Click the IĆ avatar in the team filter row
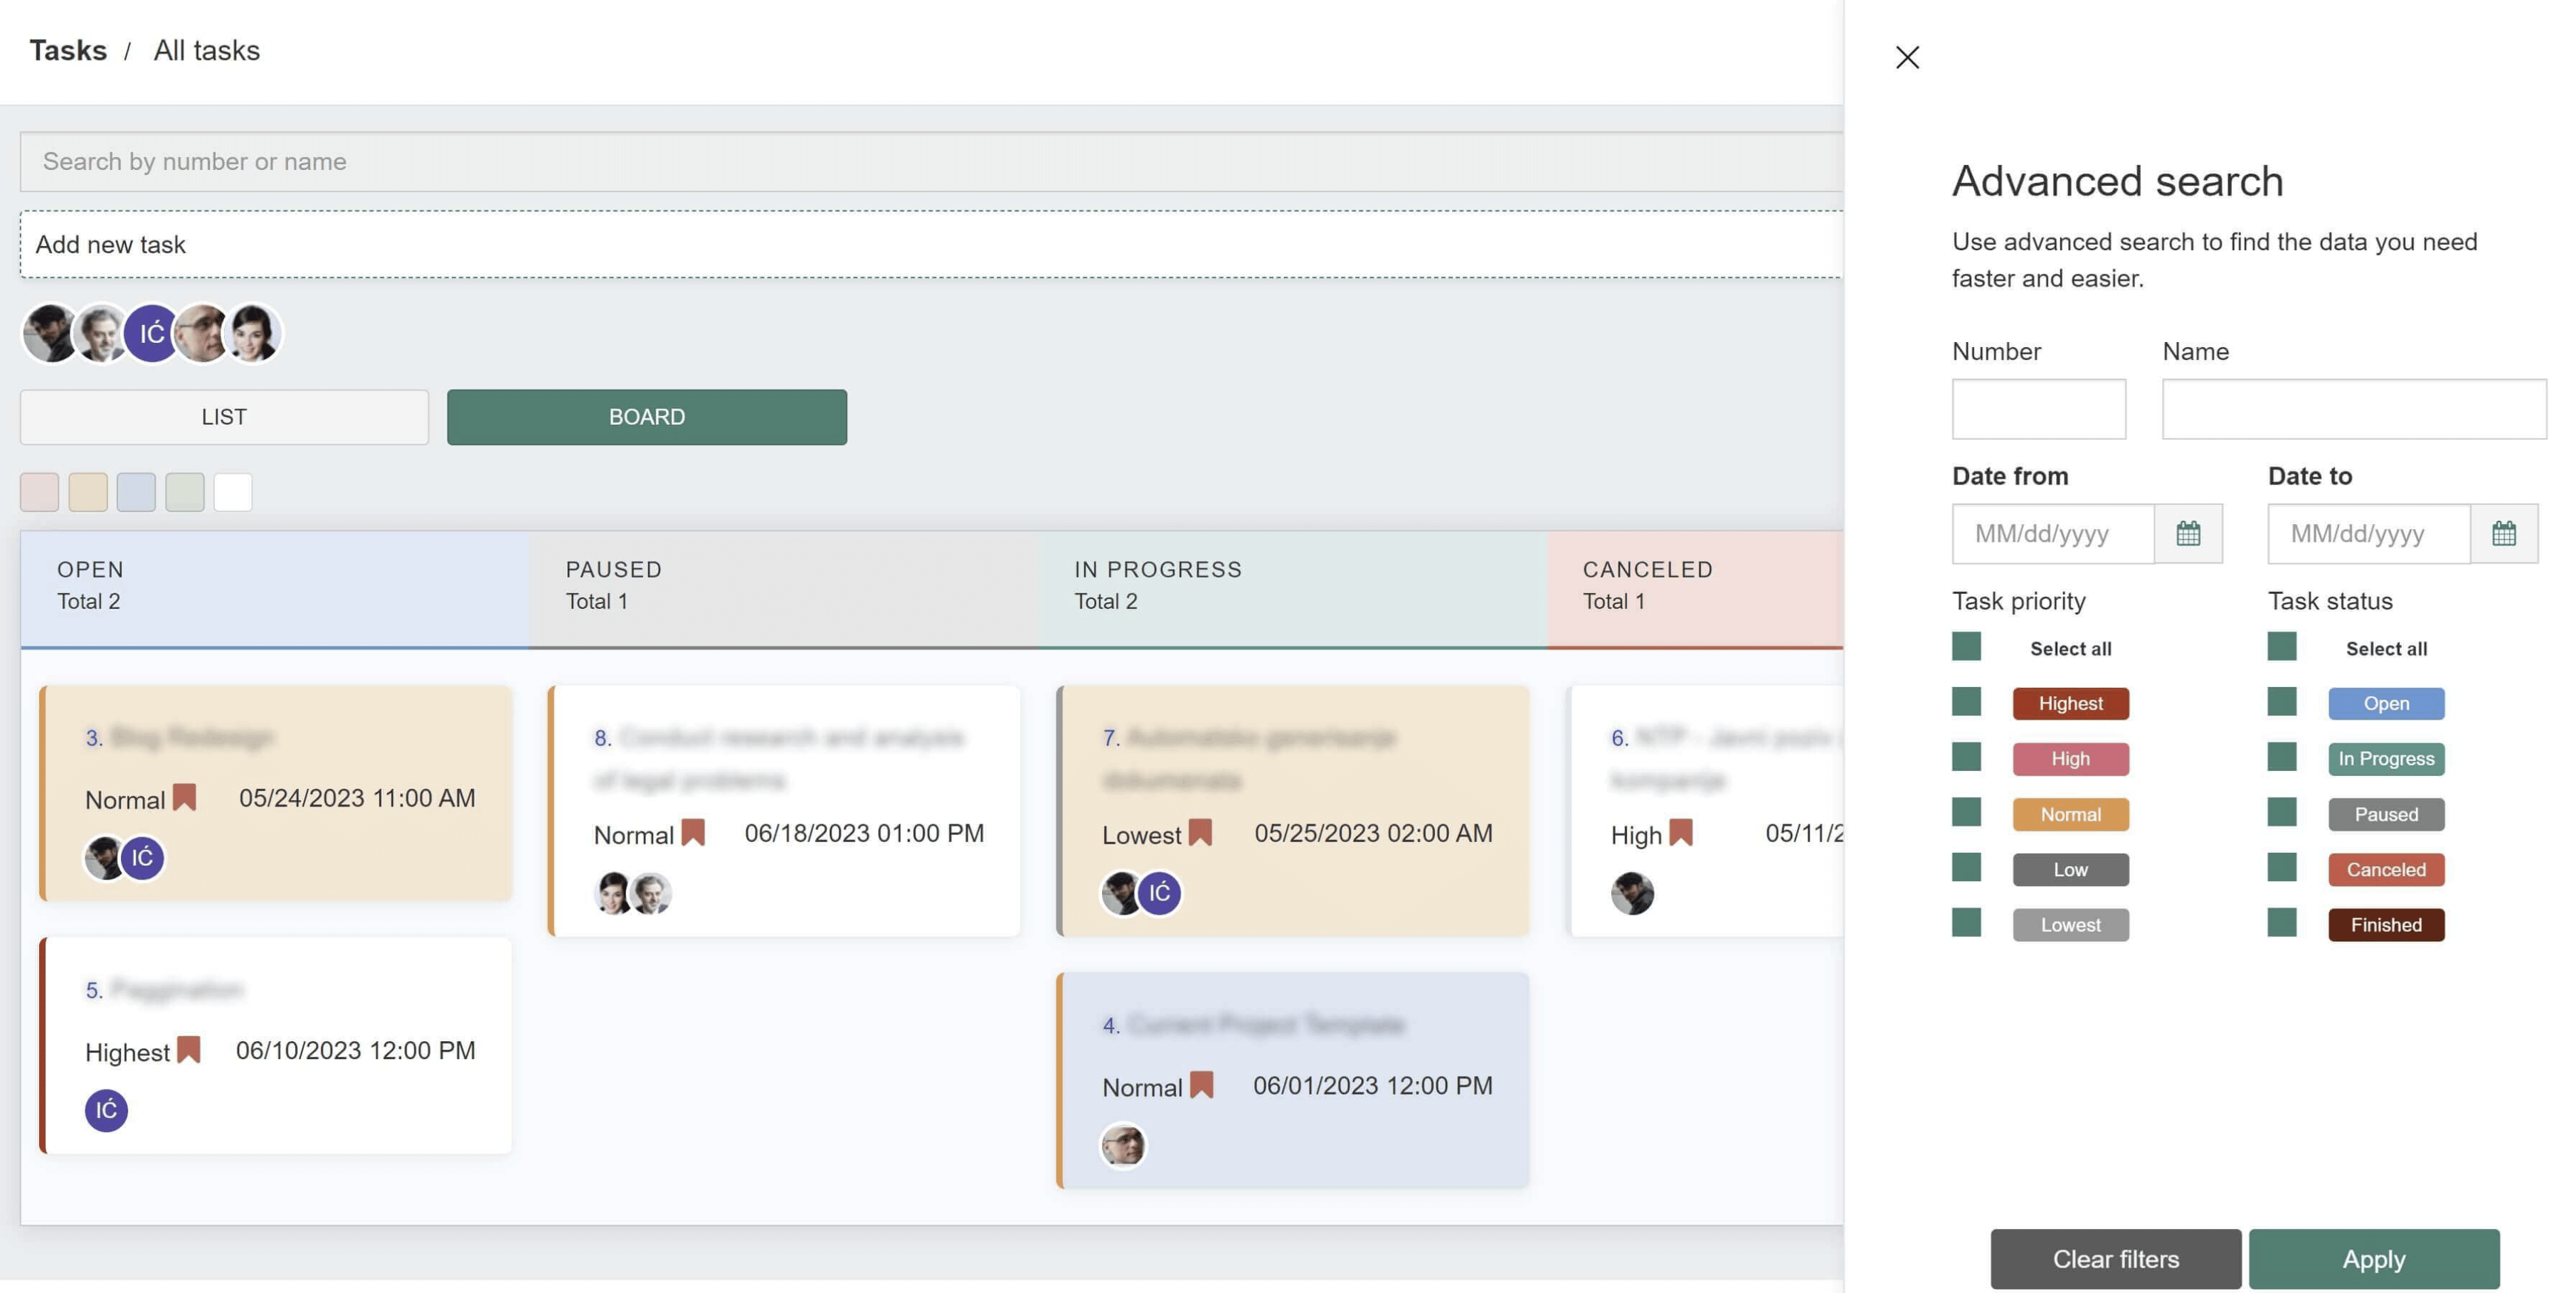This screenshot has height=1293, width=2576. point(152,333)
